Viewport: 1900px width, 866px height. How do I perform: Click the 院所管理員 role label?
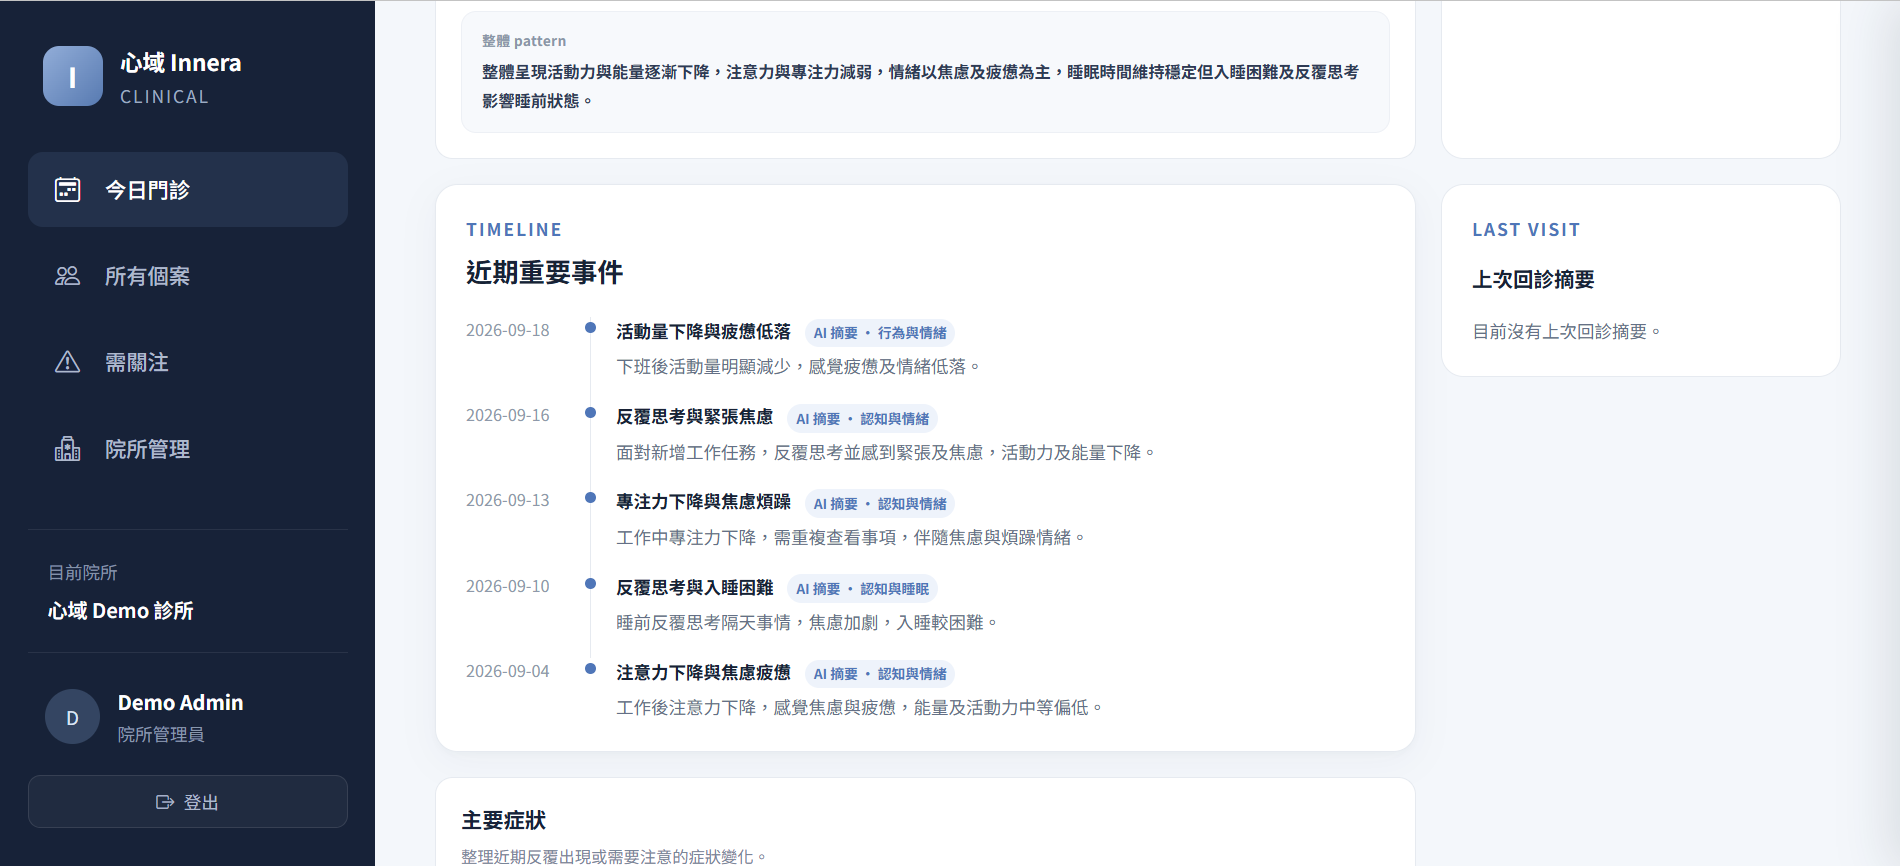point(161,734)
